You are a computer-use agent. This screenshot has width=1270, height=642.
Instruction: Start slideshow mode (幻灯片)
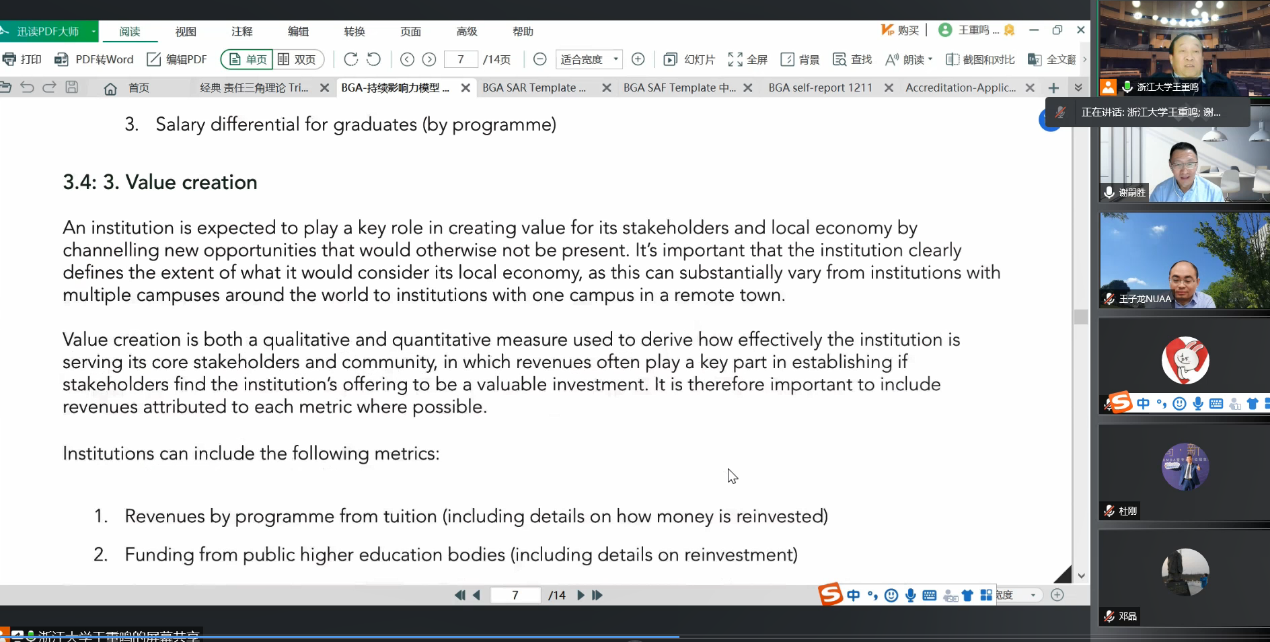tap(689, 59)
